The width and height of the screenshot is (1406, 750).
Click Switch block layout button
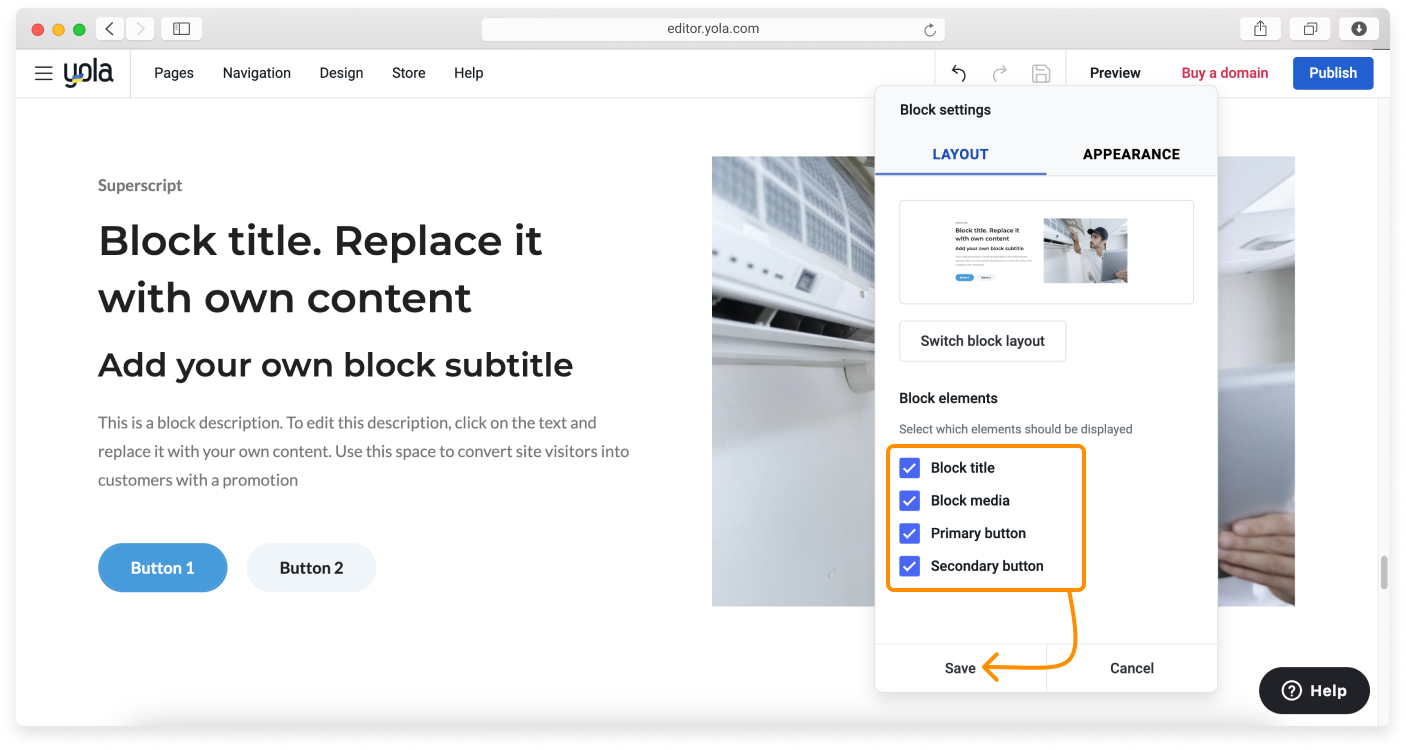(982, 341)
